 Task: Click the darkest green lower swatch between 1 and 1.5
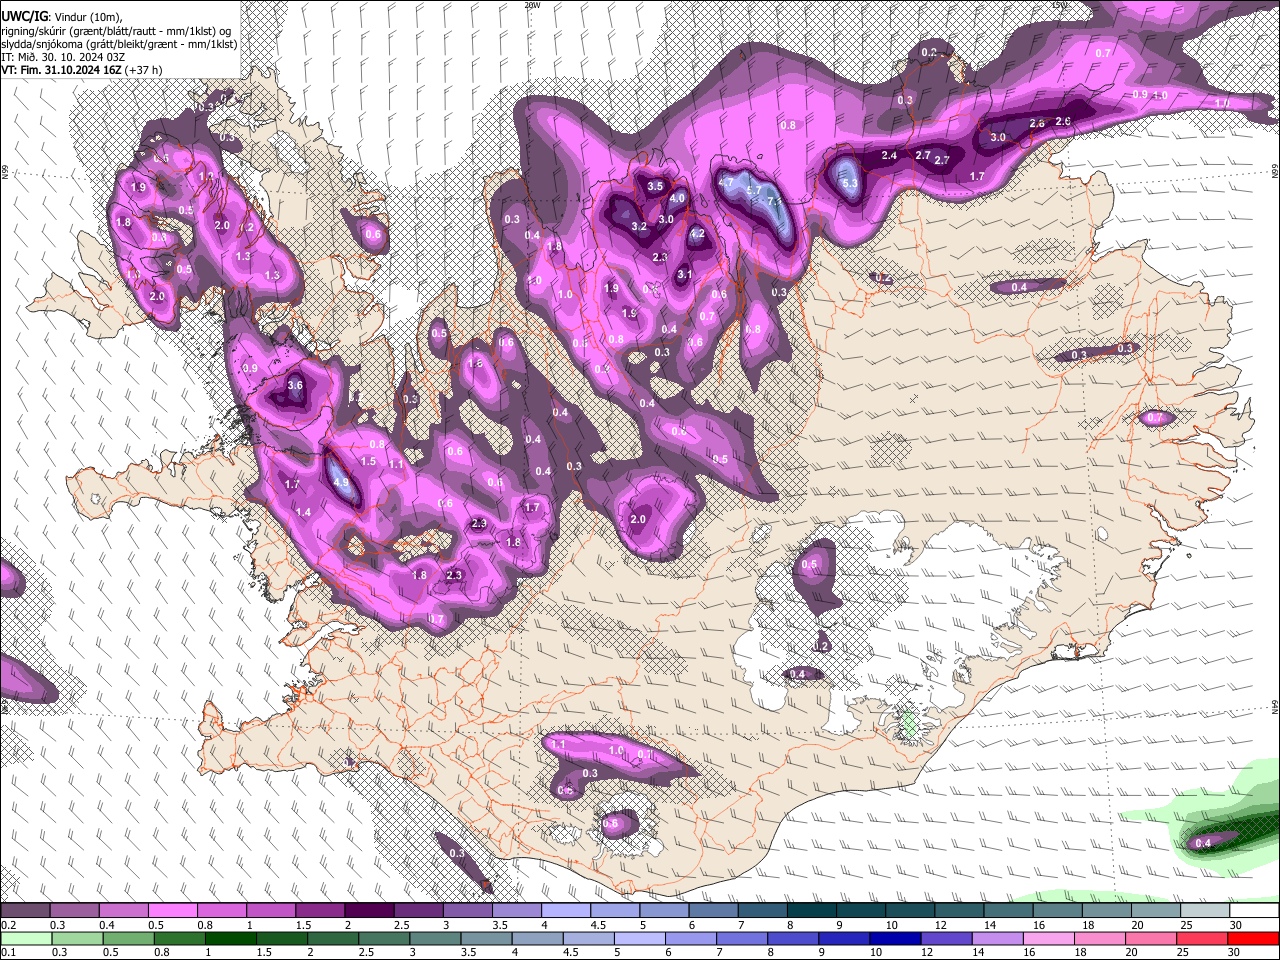tap(231, 938)
